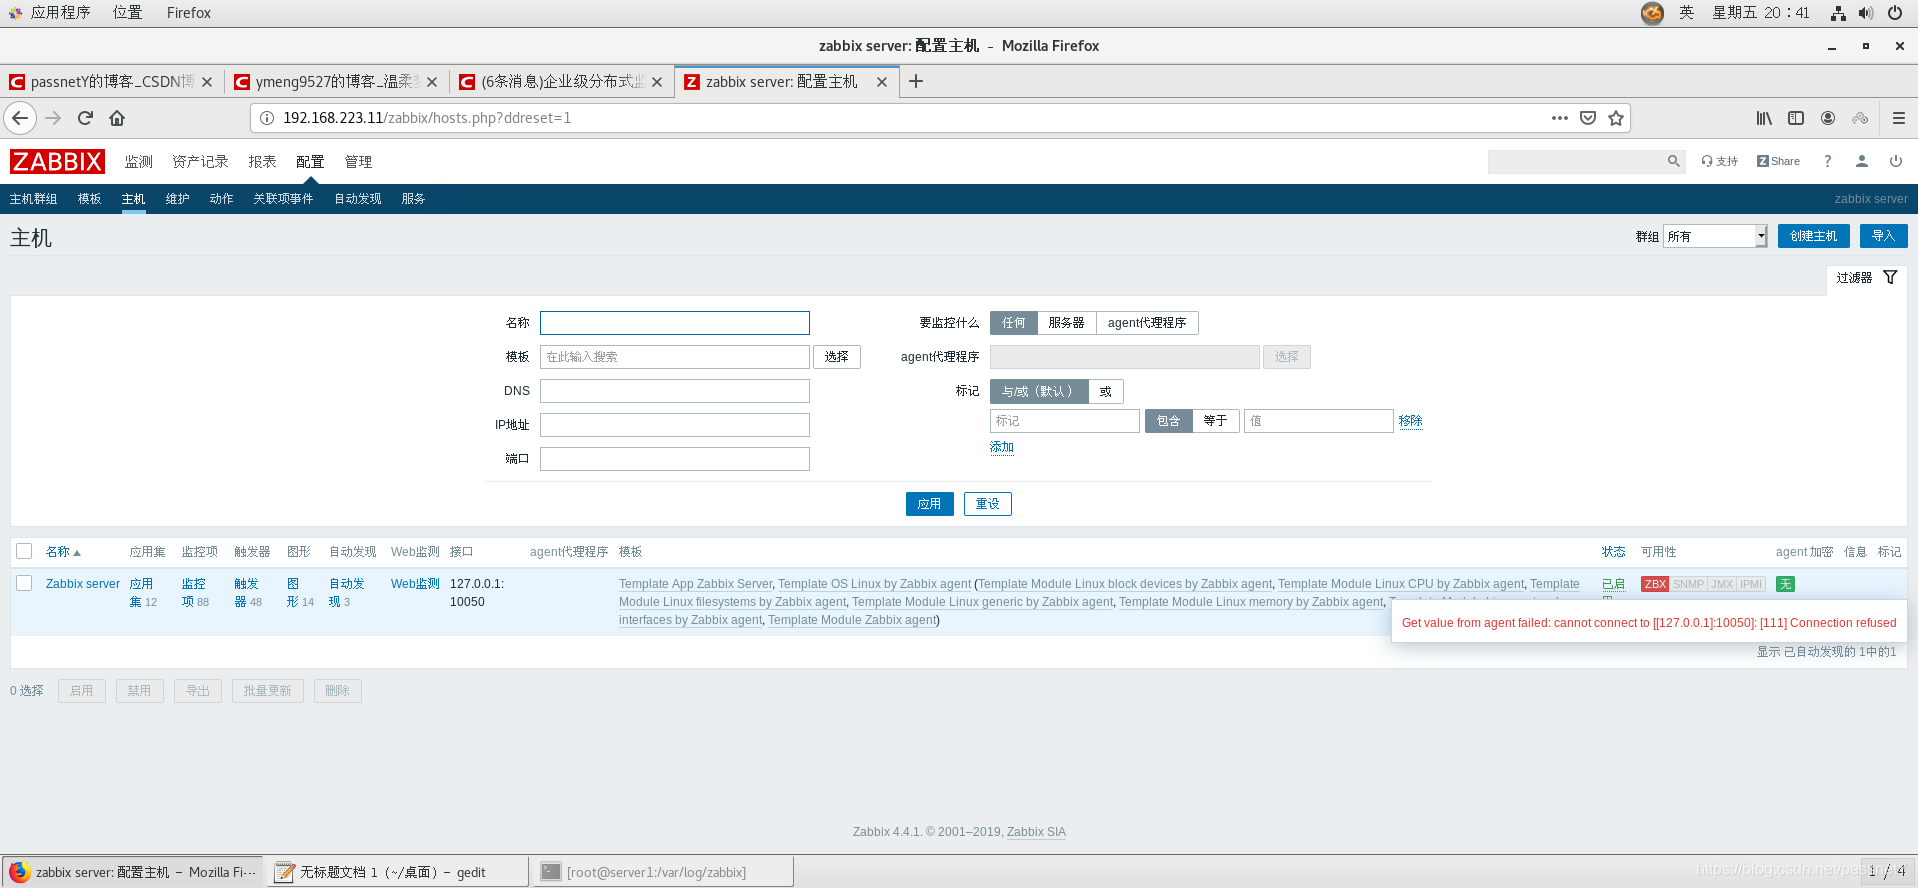Open a new browser tab
Screen dimensions: 1918x888
[915, 82]
